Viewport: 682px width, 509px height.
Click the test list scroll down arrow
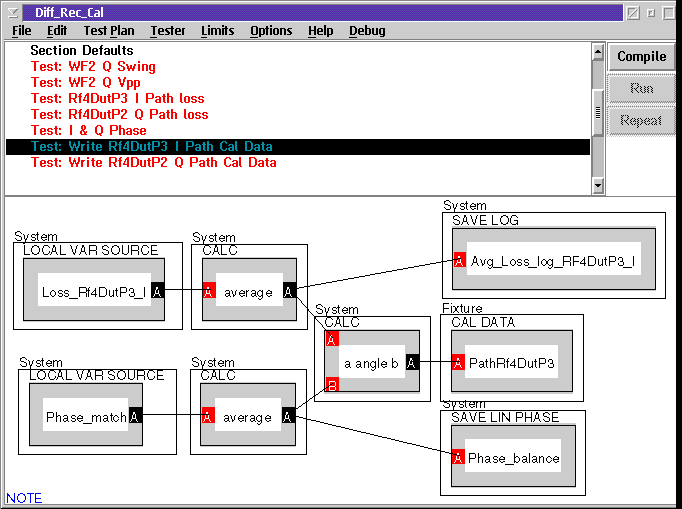click(598, 185)
